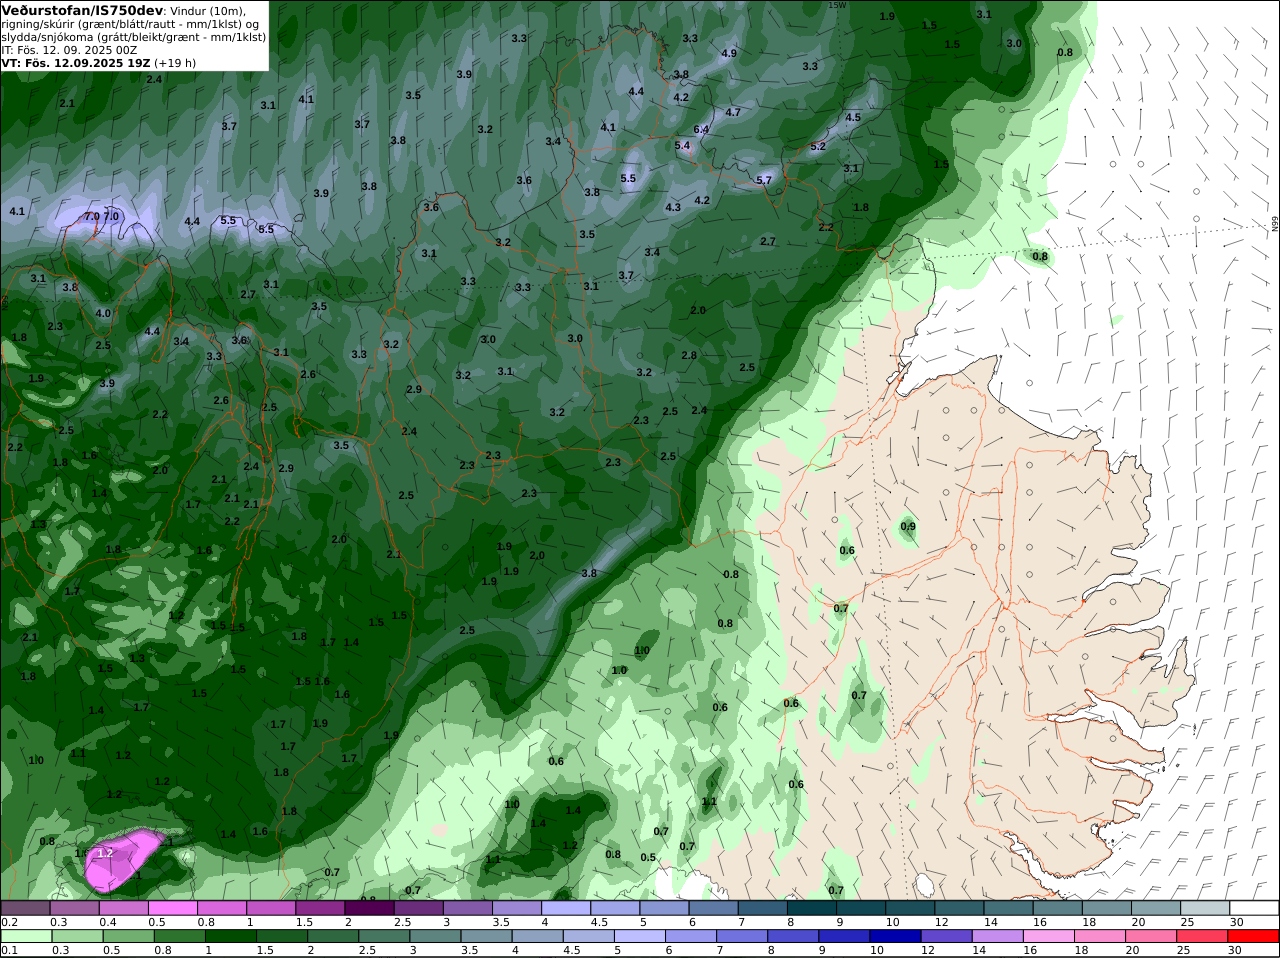Click the top-row legend swatch between 3 and 3.5

click(x=467, y=908)
